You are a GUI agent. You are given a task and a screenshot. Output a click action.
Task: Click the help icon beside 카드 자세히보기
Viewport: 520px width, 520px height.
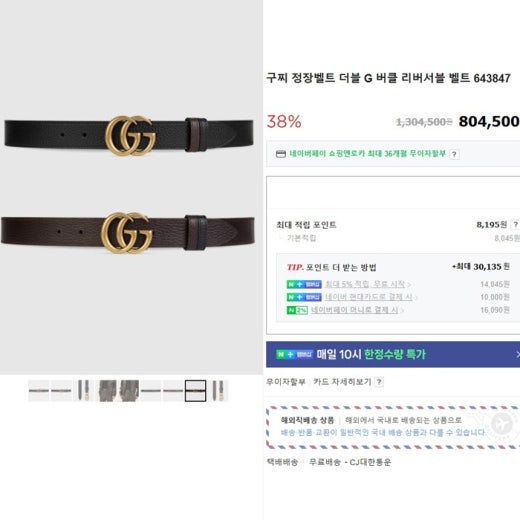click(379, 382)
